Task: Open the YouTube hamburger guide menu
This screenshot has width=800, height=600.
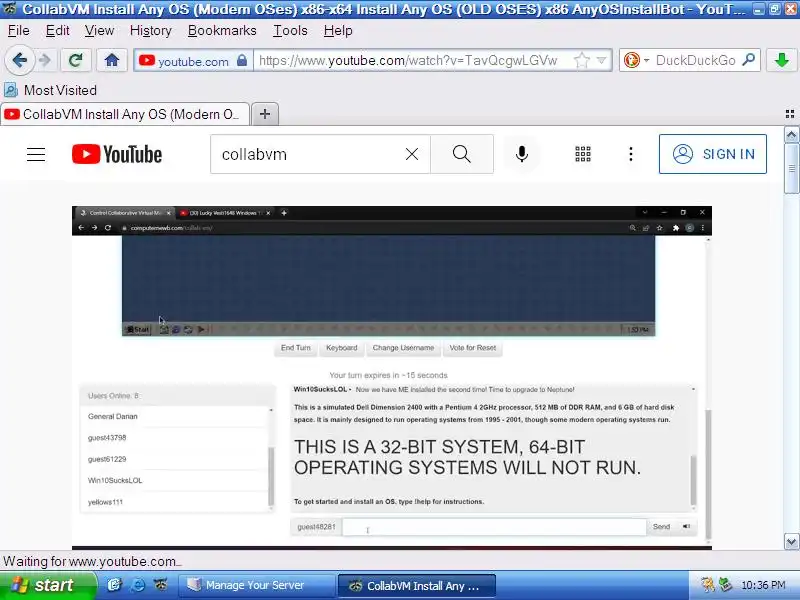Action: point(36,154)
